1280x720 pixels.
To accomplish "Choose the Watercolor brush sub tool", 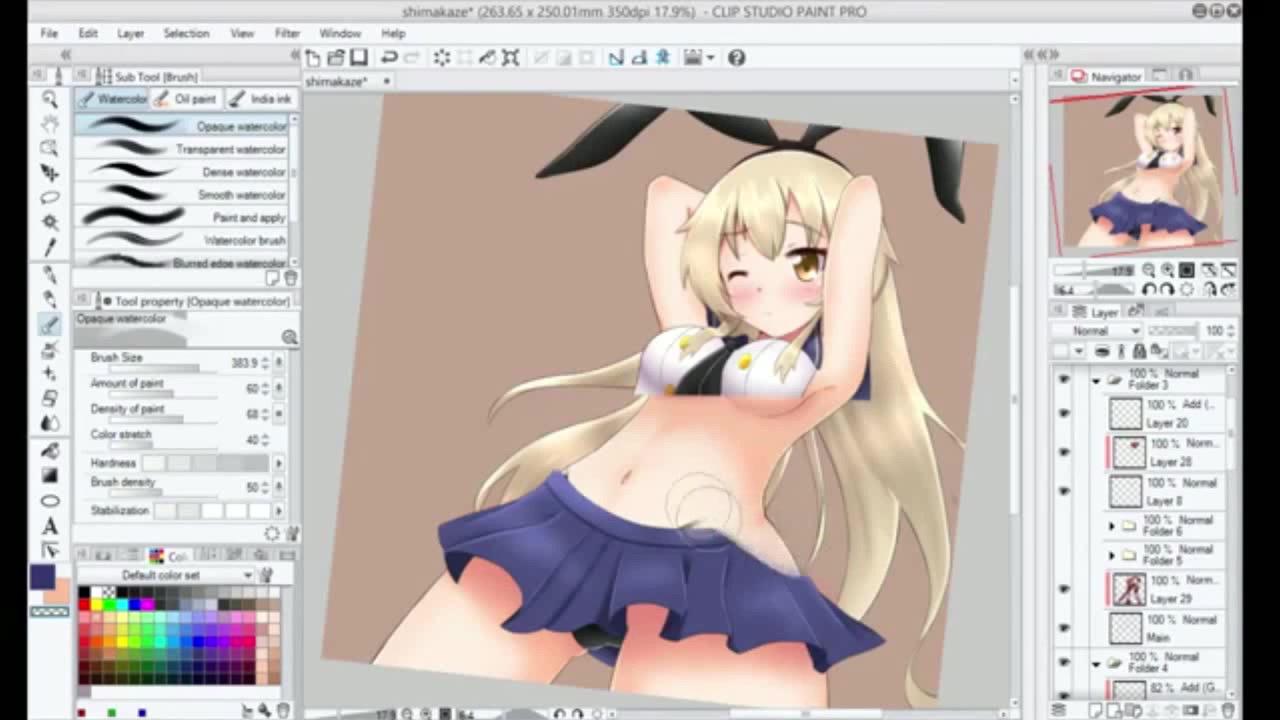I will tap(182, 241).
